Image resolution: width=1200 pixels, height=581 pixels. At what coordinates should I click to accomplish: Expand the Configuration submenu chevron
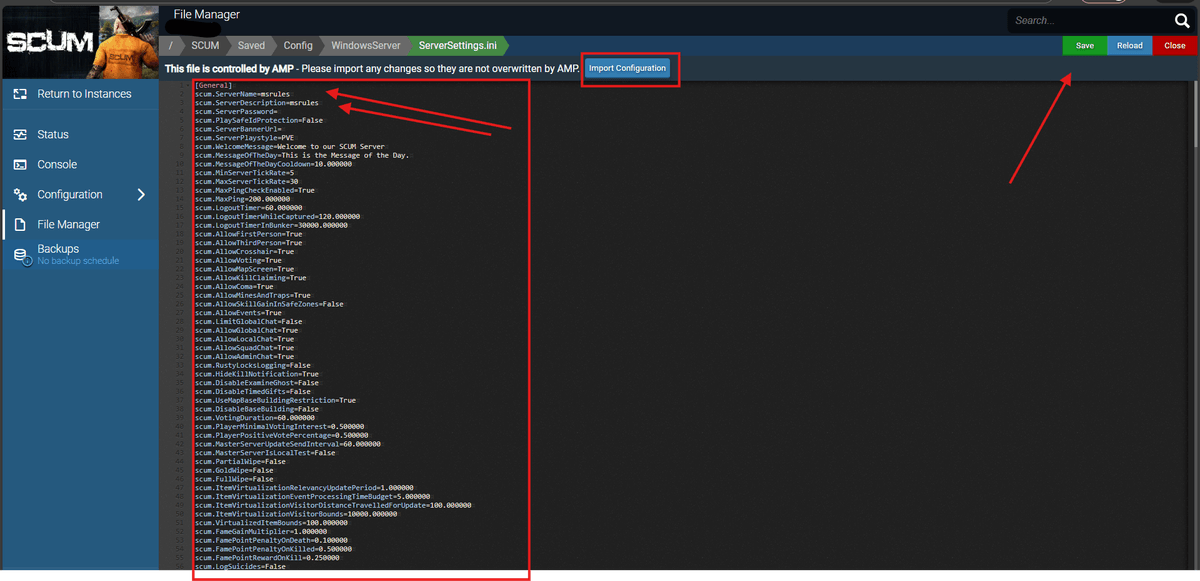click(x=141, y=195)
